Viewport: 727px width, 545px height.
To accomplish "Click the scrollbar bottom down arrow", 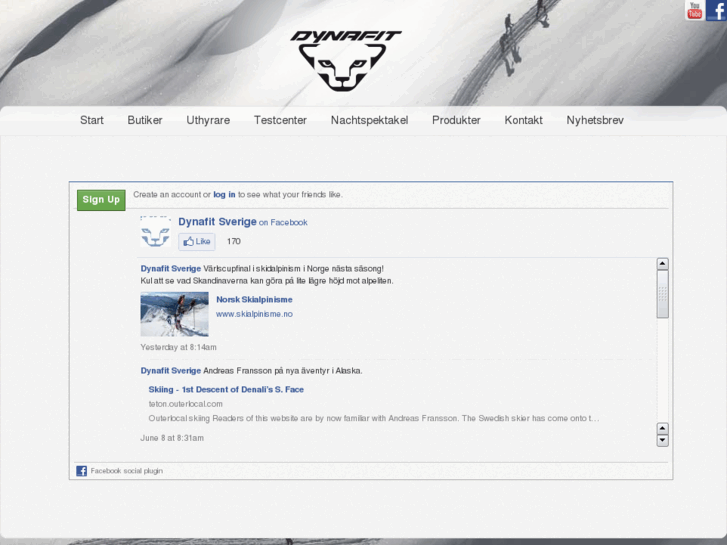I will (663, 440).
